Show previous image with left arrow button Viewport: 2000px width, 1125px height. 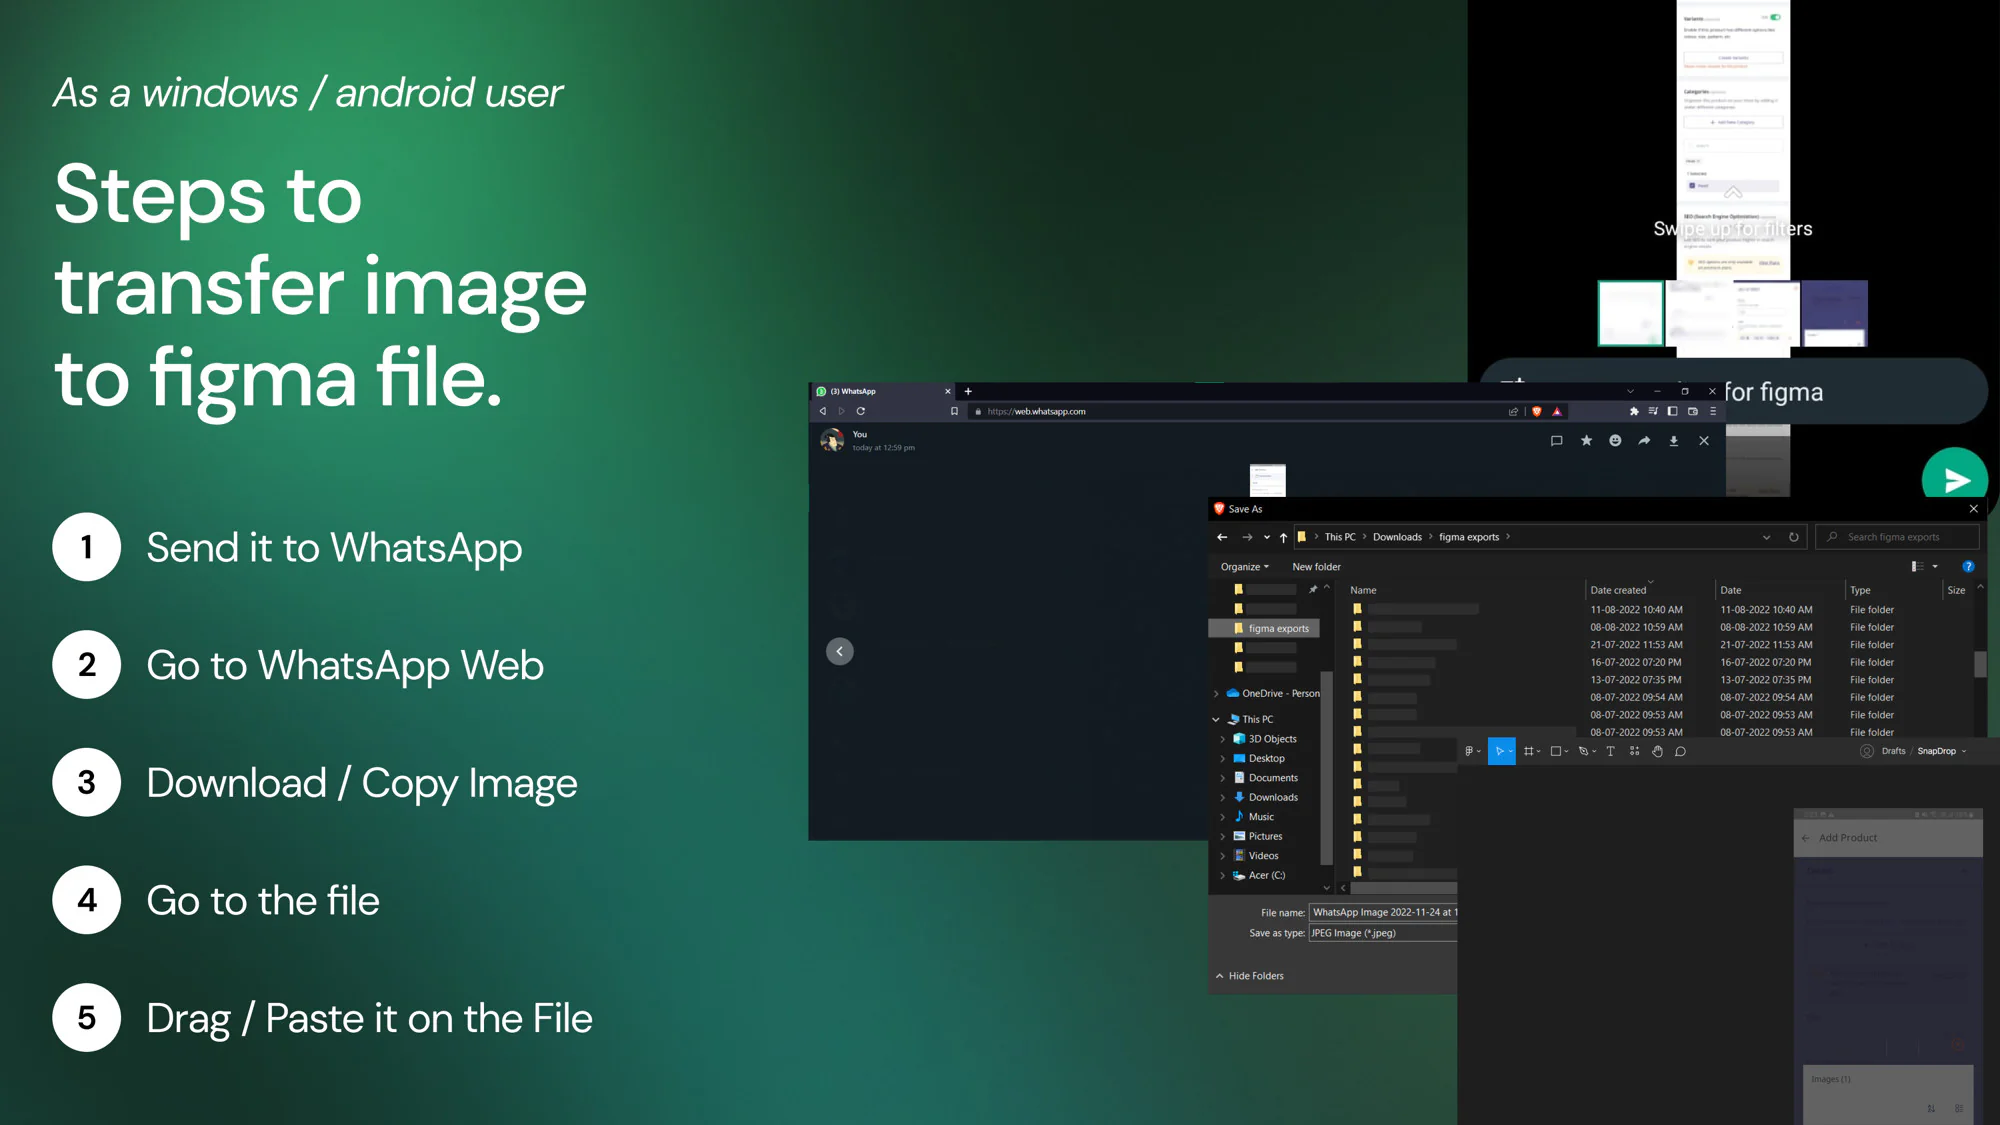tap(840, 652)
